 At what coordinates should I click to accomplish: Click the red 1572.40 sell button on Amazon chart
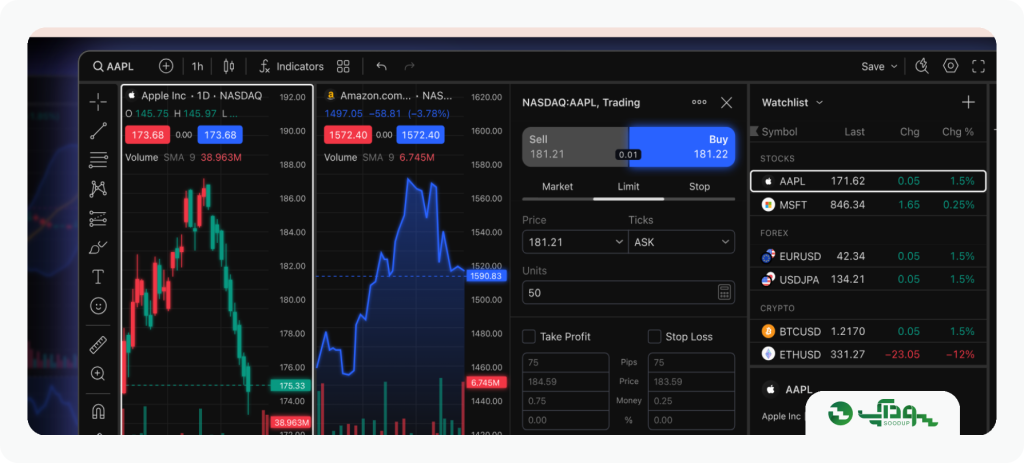pyautogui.click(x=349, y=135)
